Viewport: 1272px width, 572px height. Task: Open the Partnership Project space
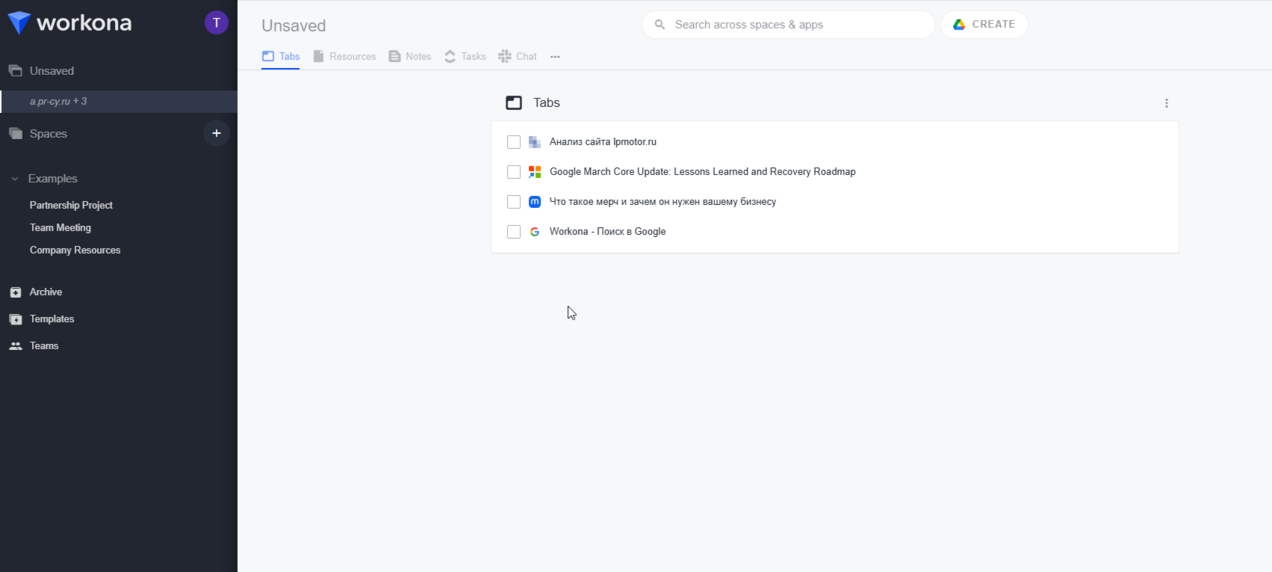[71, 205]
